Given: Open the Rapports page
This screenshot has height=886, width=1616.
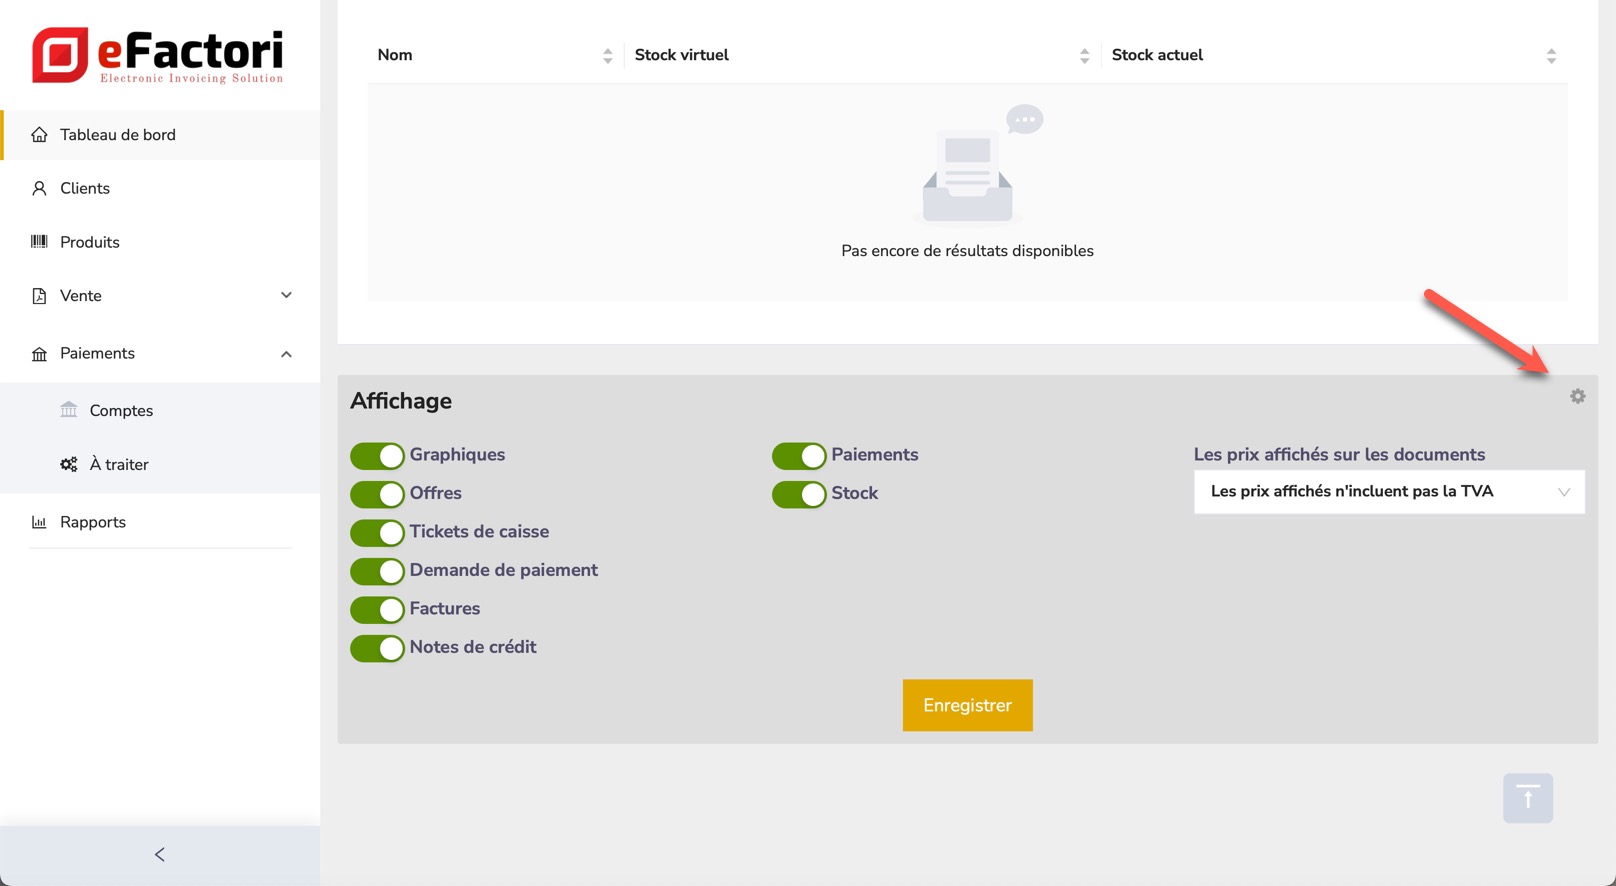Looking at the screenshot, I should [92, 522].
